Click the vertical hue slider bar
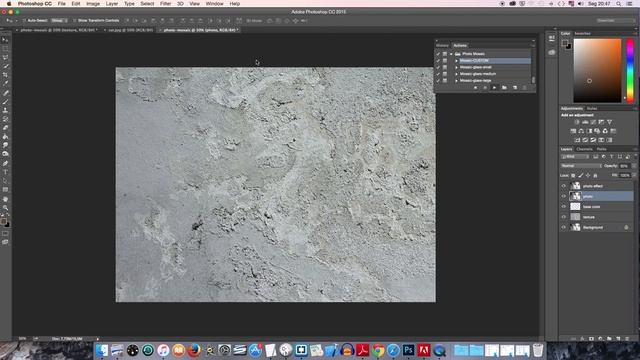Screen dimensions: 640x360 coord(630,71)
